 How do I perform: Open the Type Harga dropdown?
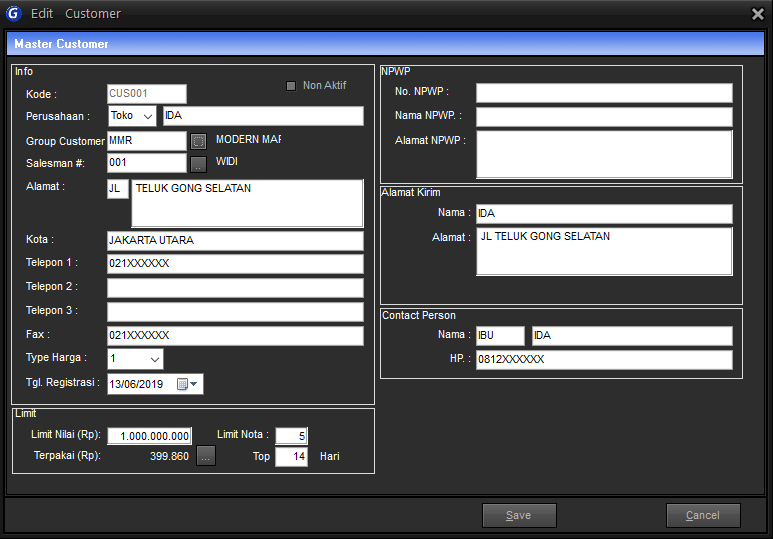[155, 359]
